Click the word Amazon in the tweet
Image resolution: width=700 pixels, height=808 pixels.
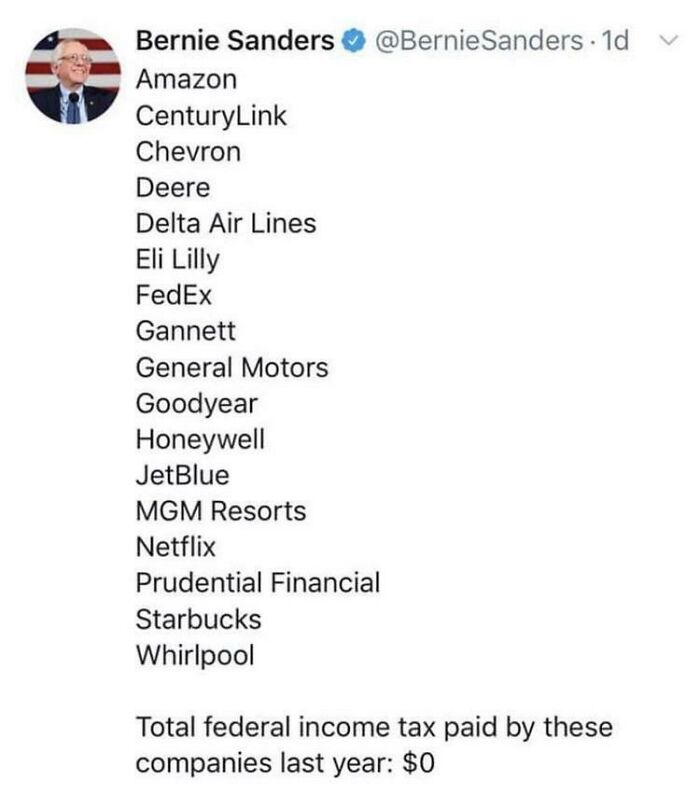pyautogui.click(x=187, y=78)
